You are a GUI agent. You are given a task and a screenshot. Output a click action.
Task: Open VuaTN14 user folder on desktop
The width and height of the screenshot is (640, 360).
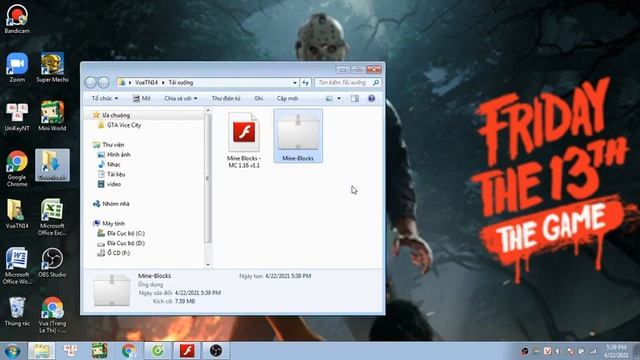[x=17, y=213]
